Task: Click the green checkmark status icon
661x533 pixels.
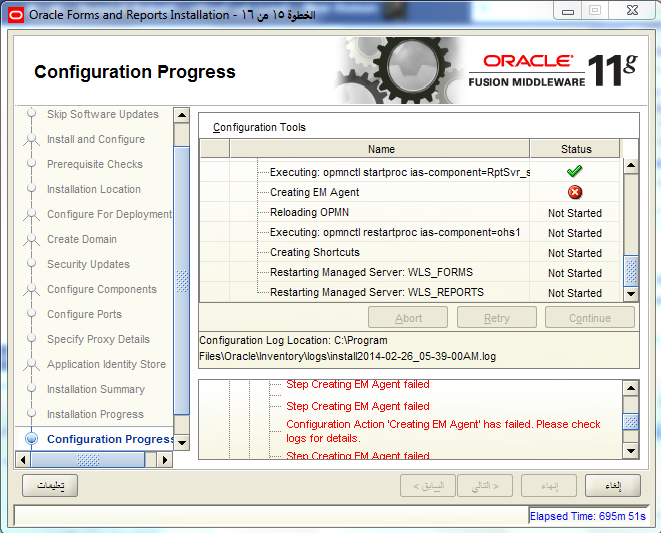Action: pyautogui.click(x=574, y=172)
